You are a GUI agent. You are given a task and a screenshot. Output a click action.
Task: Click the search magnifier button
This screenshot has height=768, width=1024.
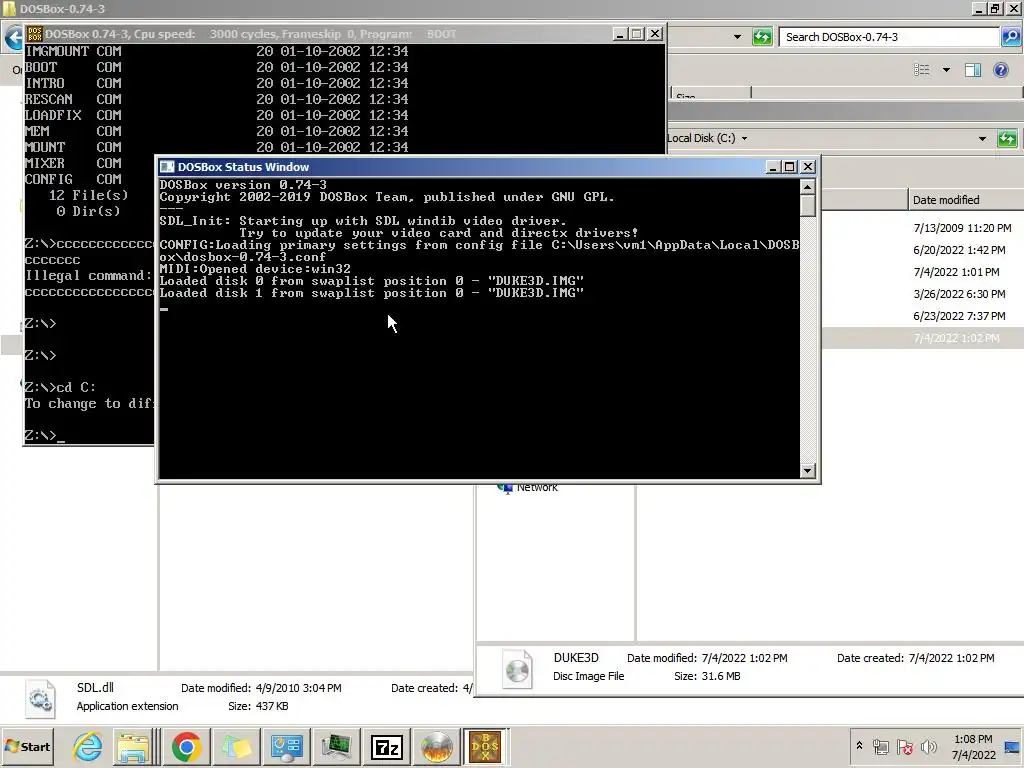pos(1010,37)
